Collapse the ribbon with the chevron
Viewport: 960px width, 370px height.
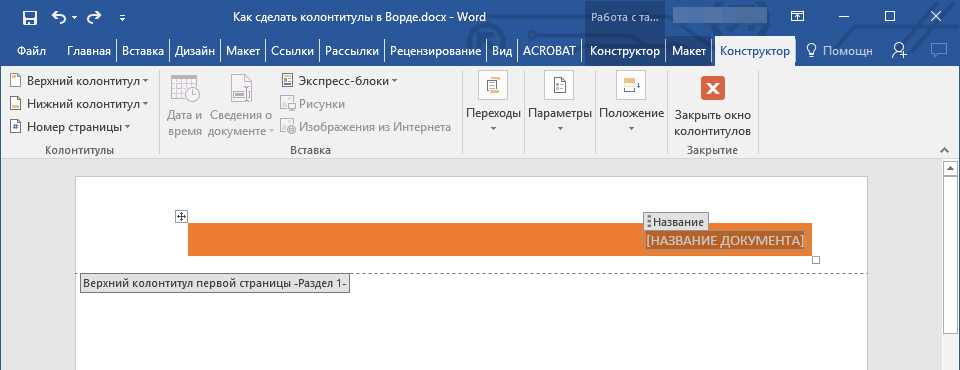(944, 150)
